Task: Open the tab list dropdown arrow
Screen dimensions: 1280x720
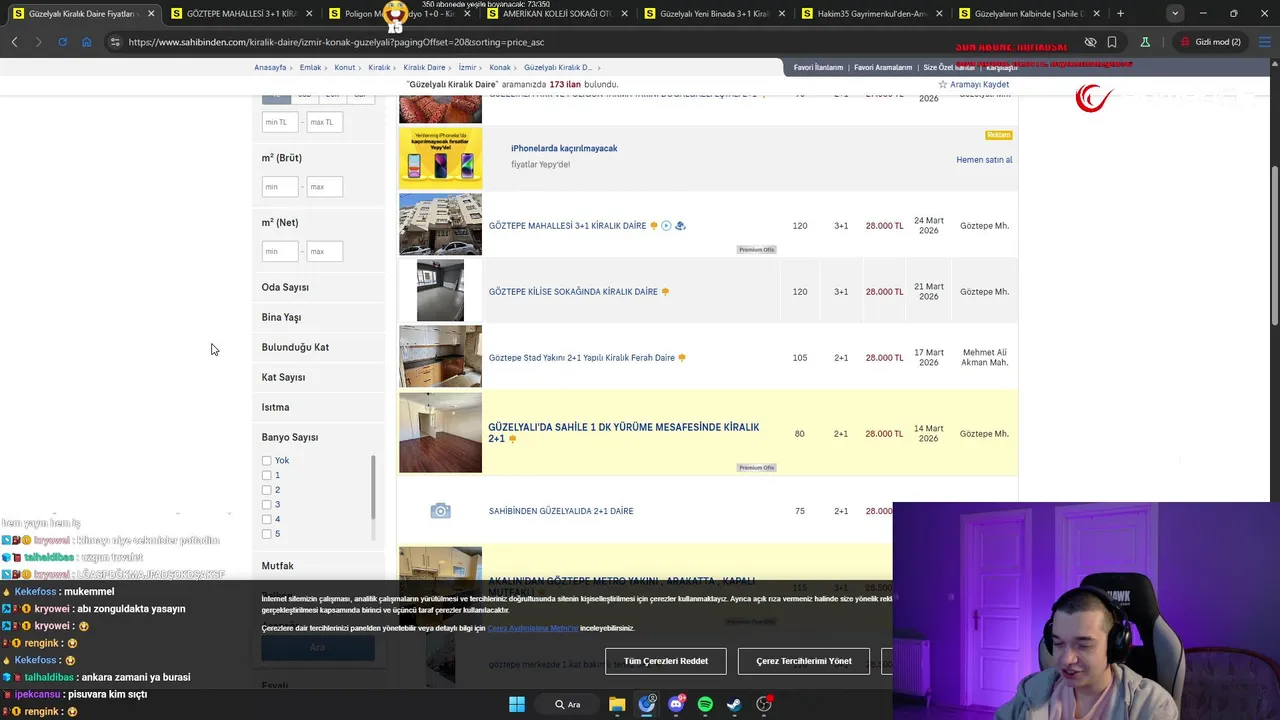Action: tap(1175, 14)
